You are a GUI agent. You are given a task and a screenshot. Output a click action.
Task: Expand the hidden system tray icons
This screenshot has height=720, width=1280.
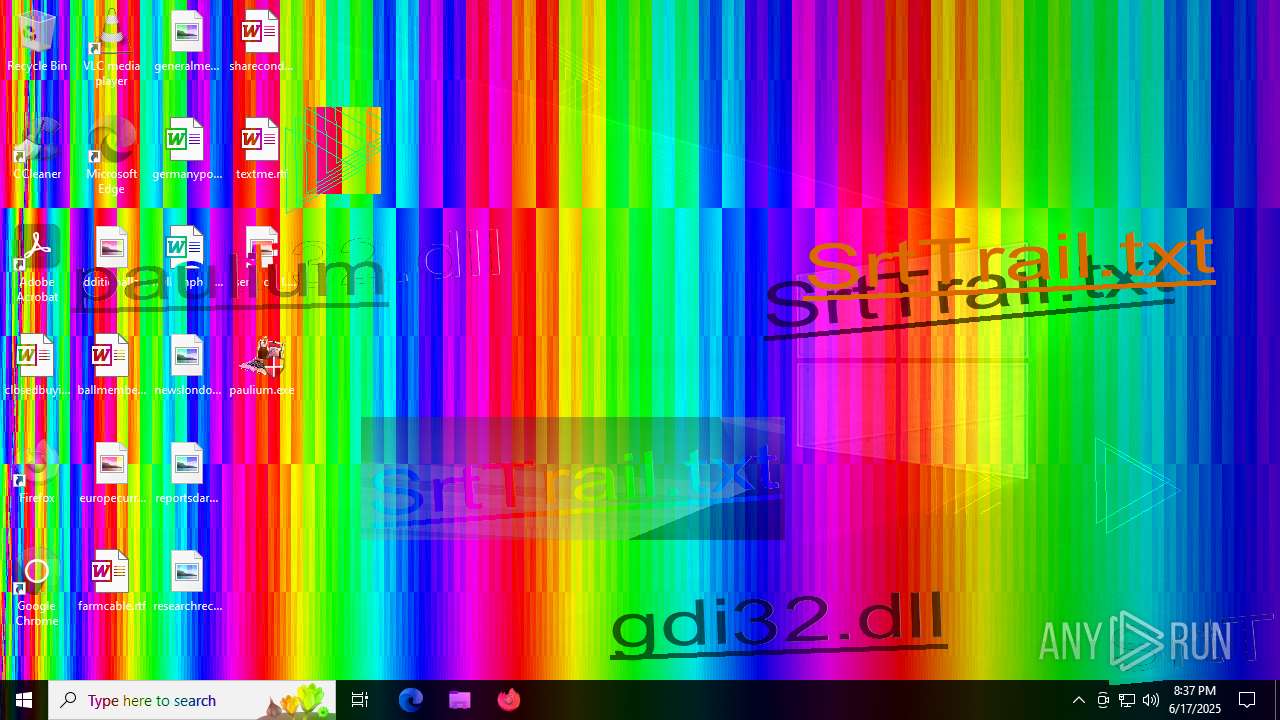pos(1078,700)
